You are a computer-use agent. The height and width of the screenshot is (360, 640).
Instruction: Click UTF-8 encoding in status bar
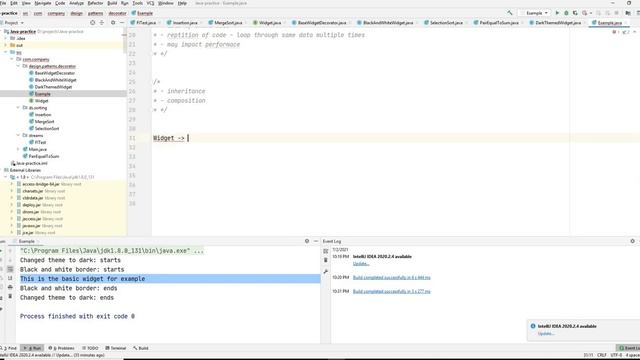click(x=616, y=355)
